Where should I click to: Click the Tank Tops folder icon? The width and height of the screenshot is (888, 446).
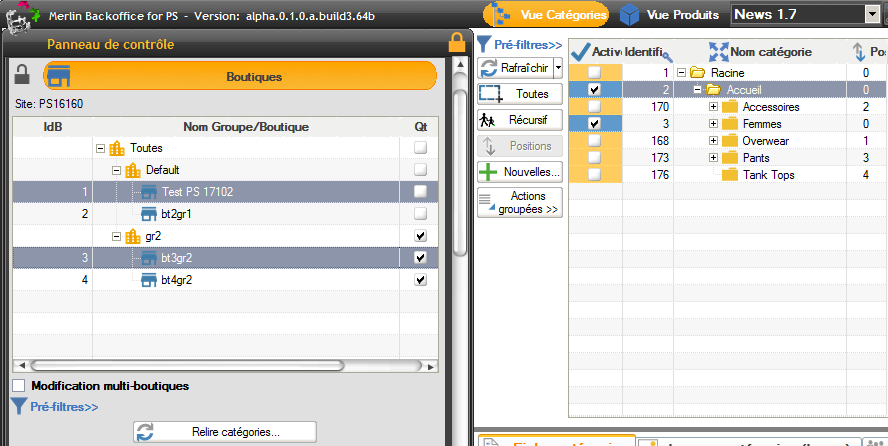coord(730,175)
